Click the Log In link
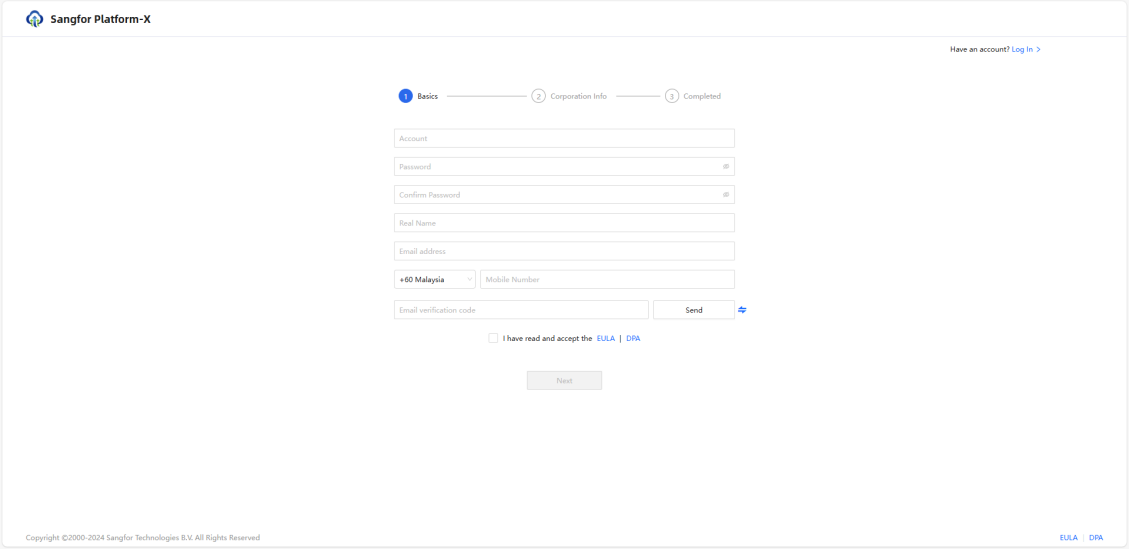Viewport: 1129px width, 549px height. pos(1026,50)
